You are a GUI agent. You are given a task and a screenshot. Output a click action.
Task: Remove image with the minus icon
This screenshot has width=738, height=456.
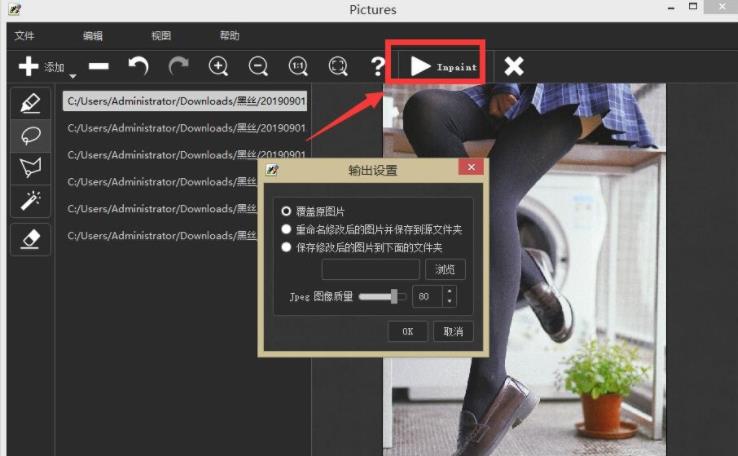98,66
